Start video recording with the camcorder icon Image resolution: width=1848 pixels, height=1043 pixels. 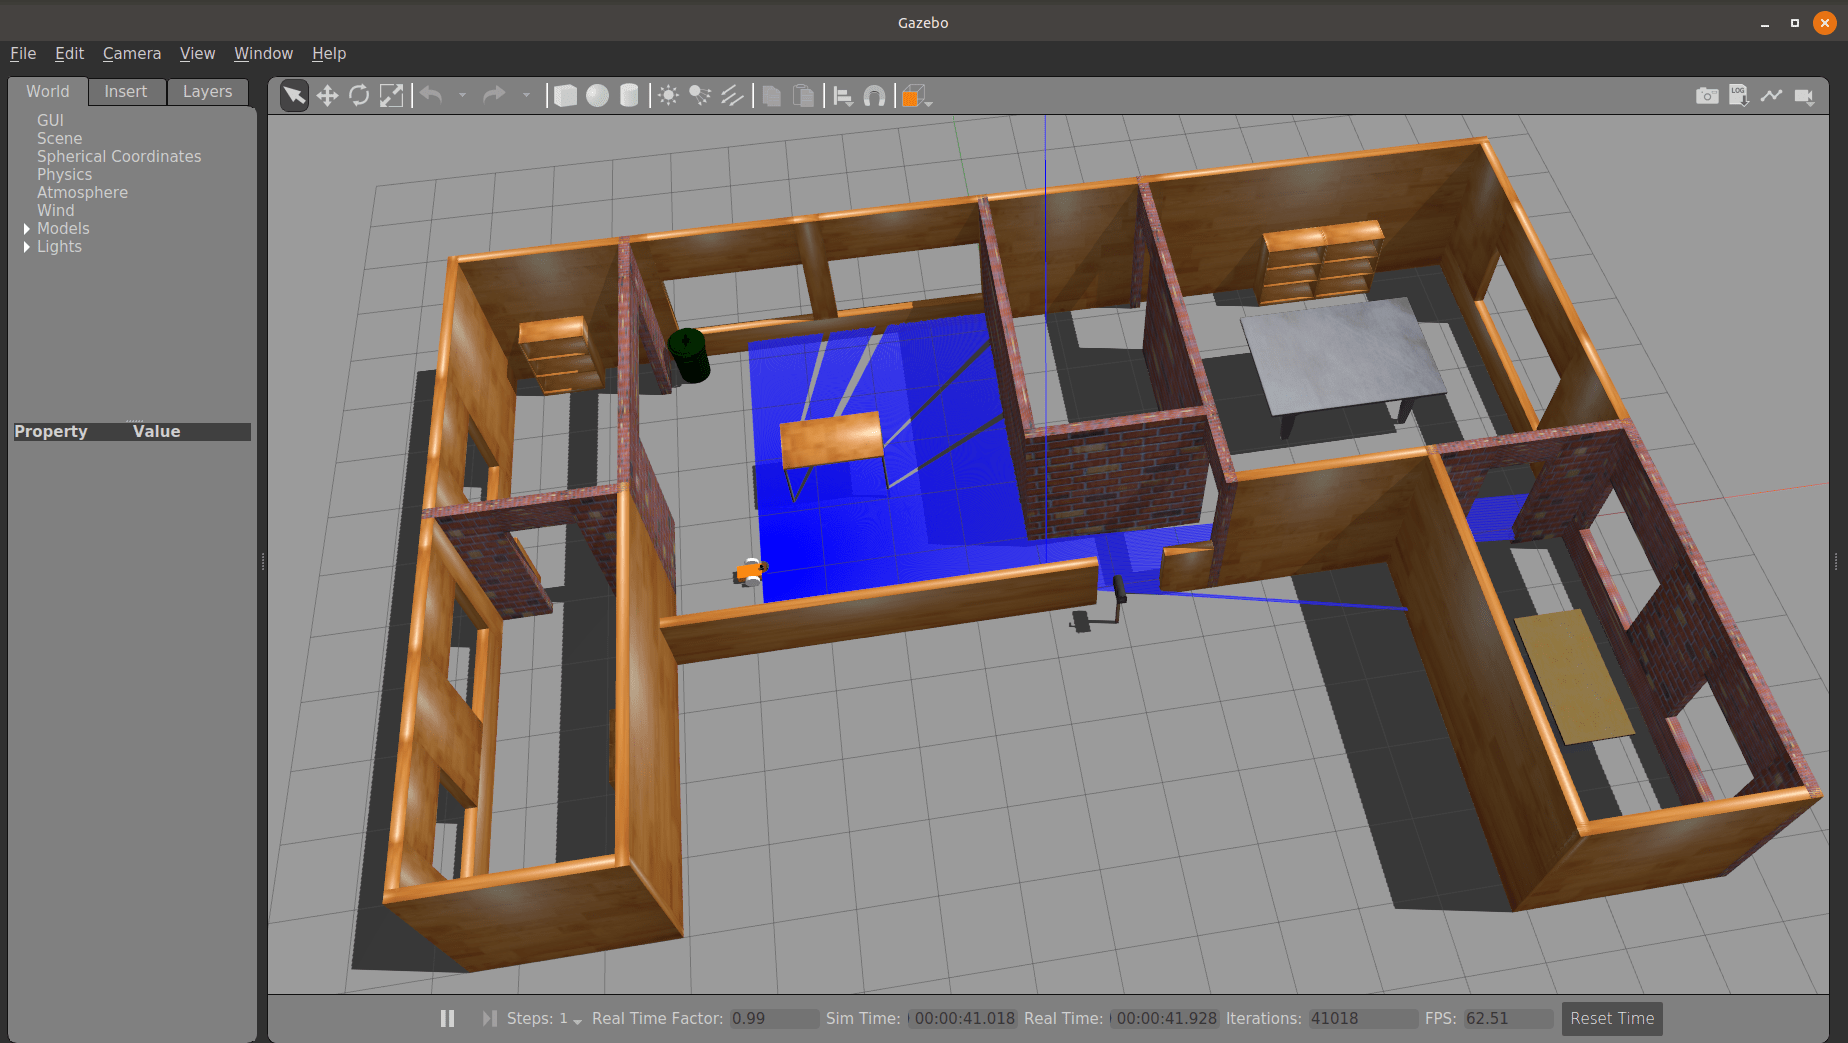(1804, 95)
